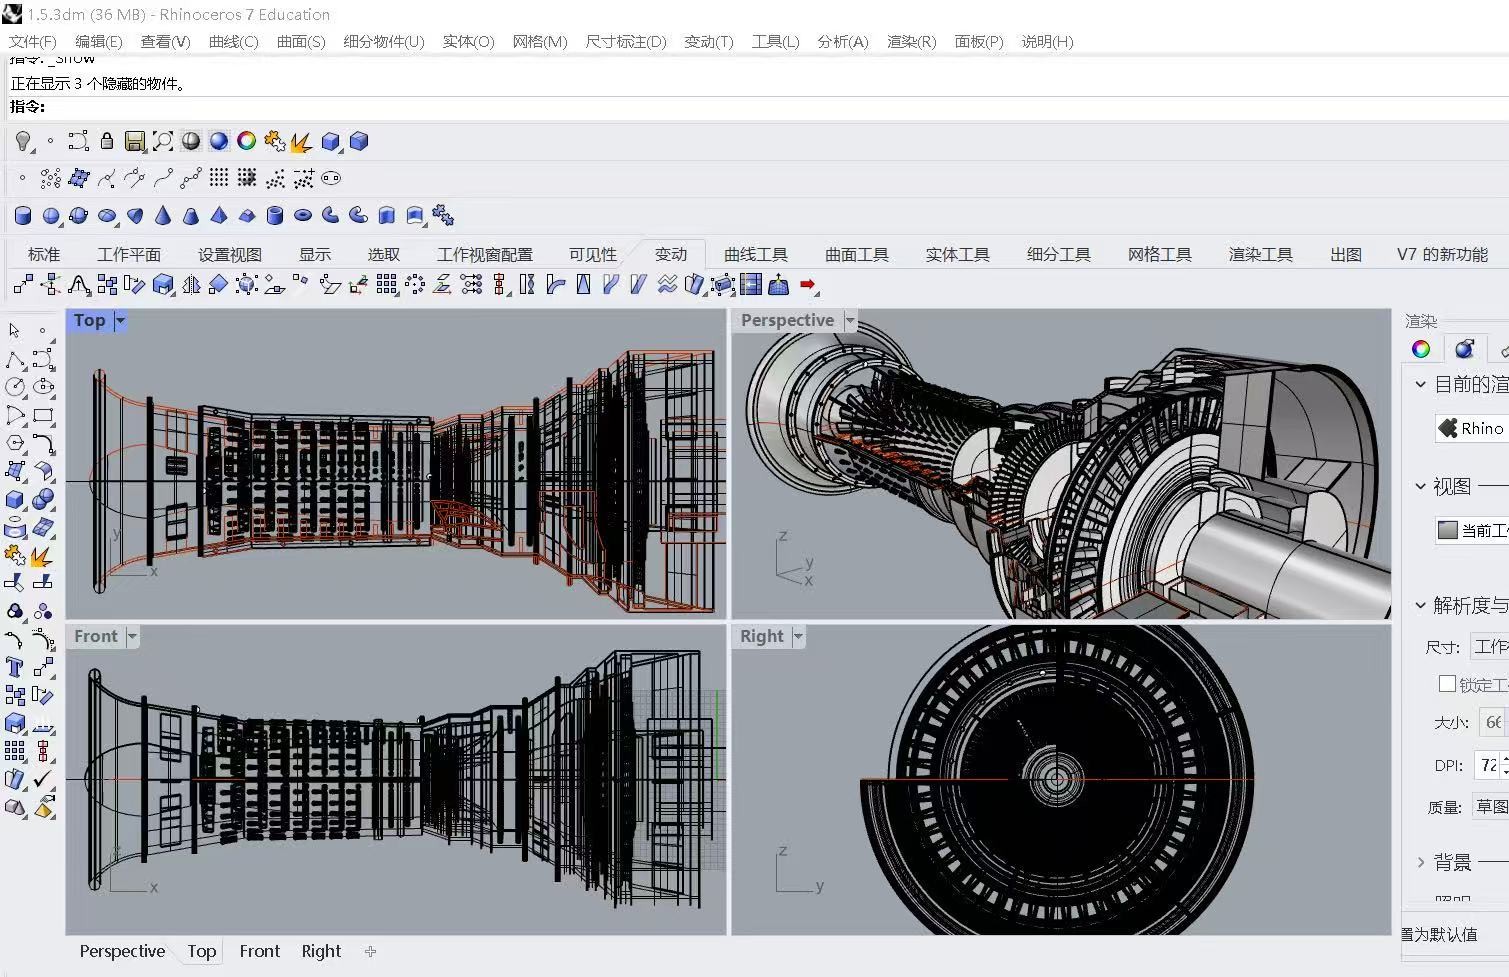The image size is (1509, 977).
Task: Expand the 背景 section in the render panel
Action: tap(1420, 862)
